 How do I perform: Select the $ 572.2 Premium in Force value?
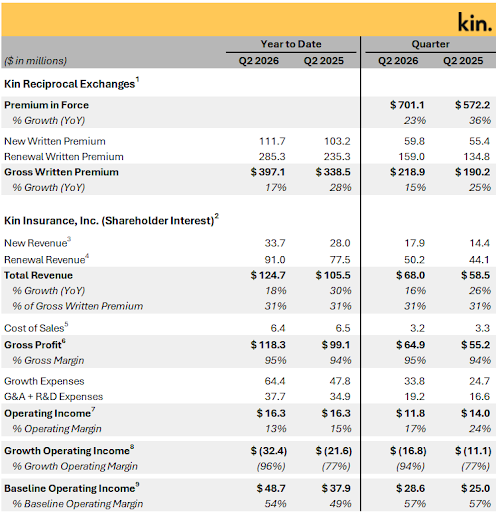pyautogui.click(x=472, y=105)
